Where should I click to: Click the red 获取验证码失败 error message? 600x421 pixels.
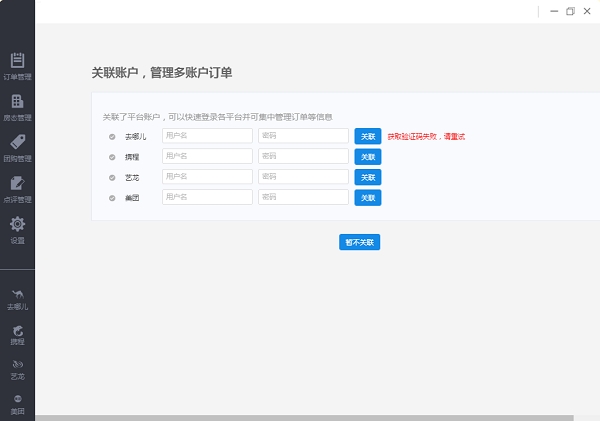(426, 137)
